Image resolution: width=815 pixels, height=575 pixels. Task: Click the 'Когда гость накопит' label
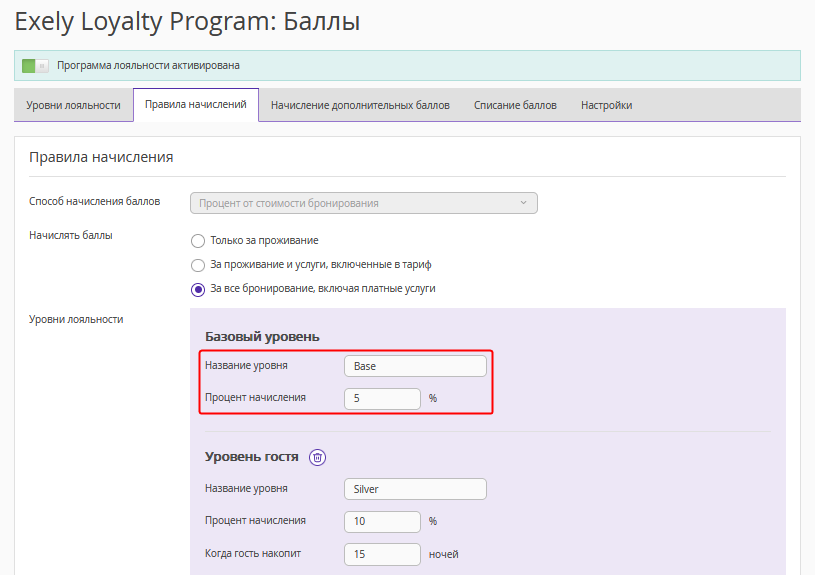click(253, 554)
